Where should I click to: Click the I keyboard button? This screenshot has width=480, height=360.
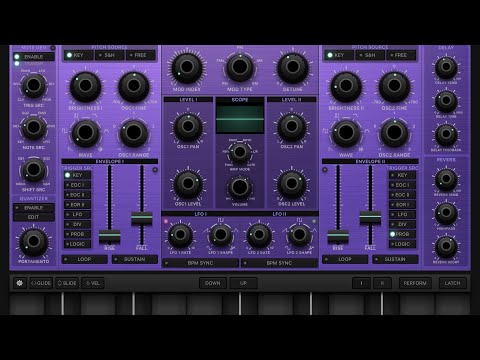coord(361,283)
